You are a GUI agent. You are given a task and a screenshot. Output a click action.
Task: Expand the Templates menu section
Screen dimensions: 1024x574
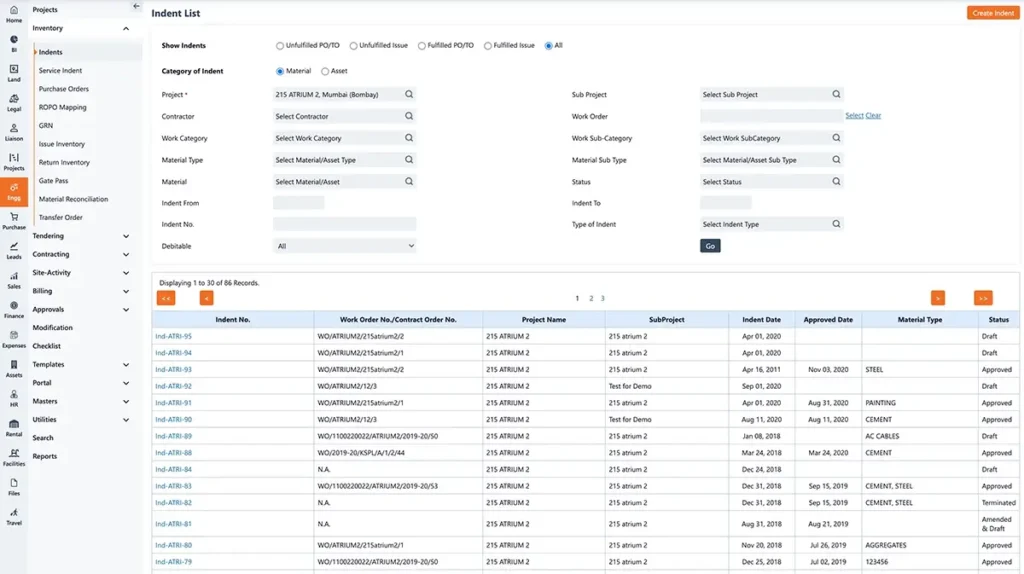pos(126,364)
